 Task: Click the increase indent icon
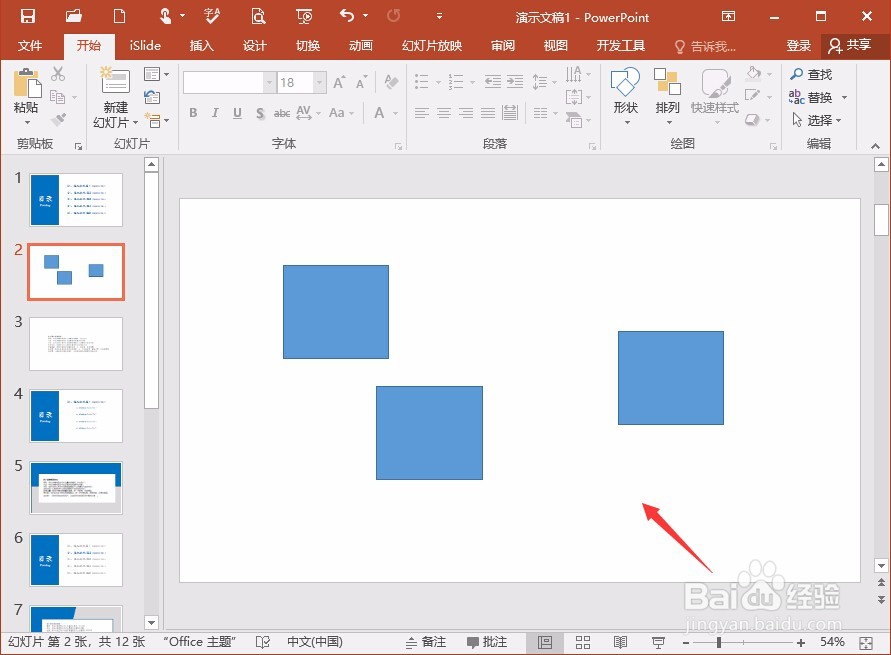click(x=515, y=82)
